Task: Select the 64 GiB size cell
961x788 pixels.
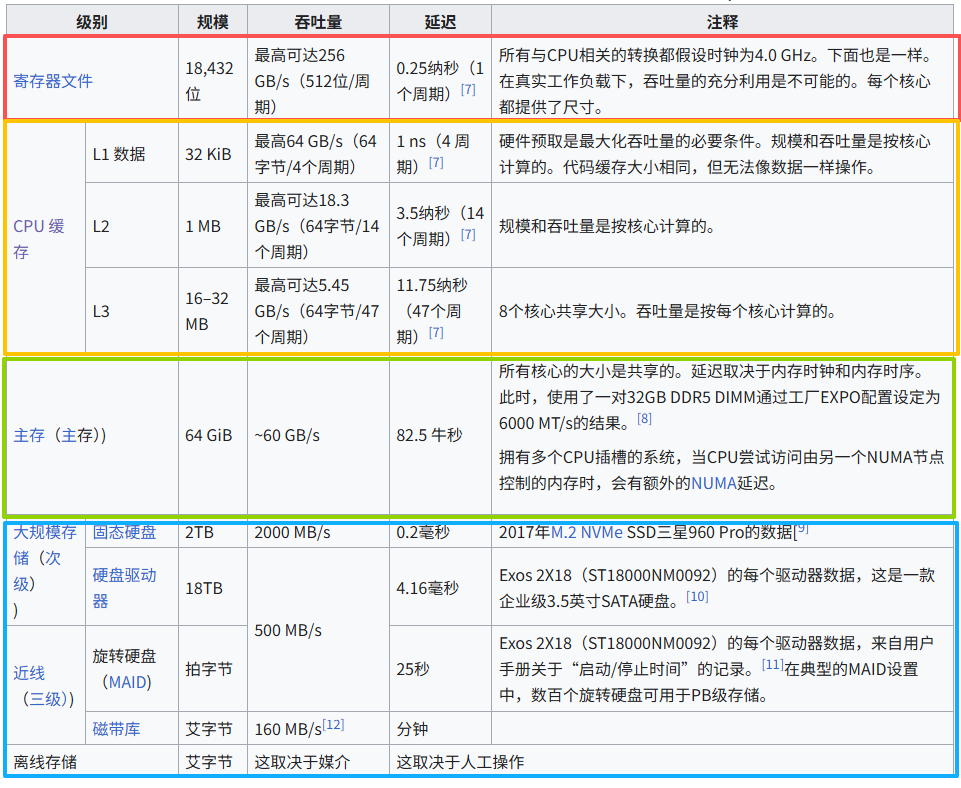Action: click(x=213, y=436)
